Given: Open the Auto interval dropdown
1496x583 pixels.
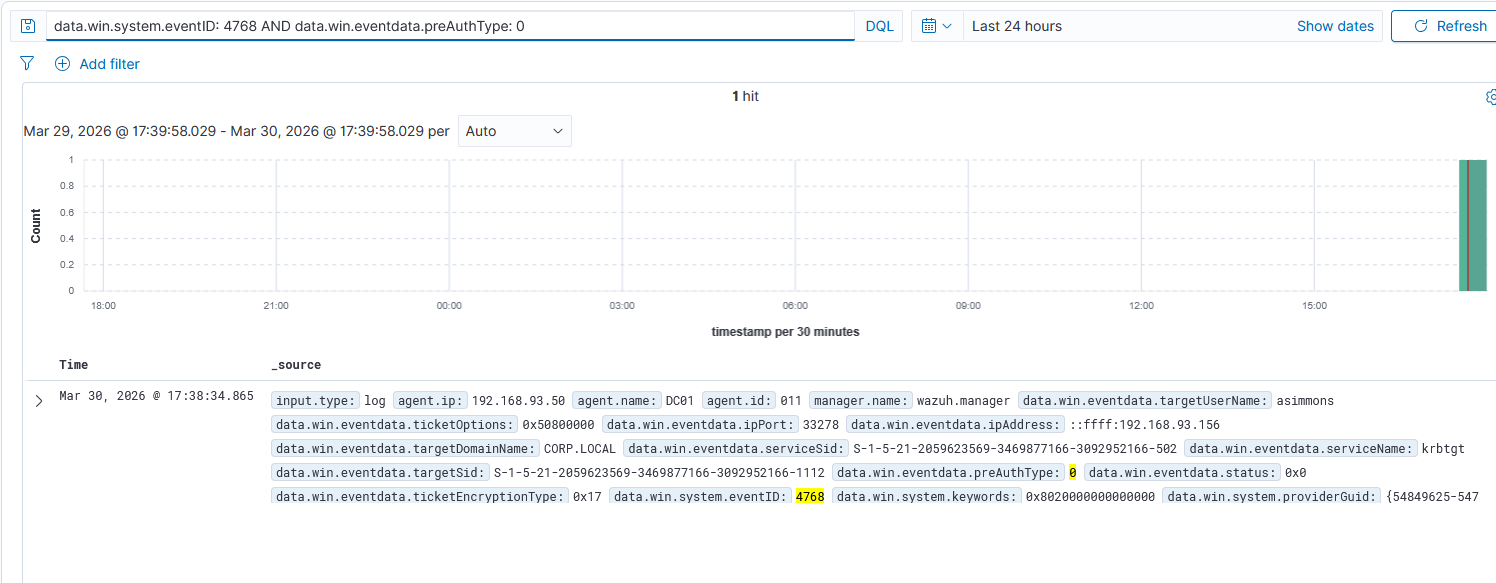Looking at the screenshot, I should pos(515,131).
